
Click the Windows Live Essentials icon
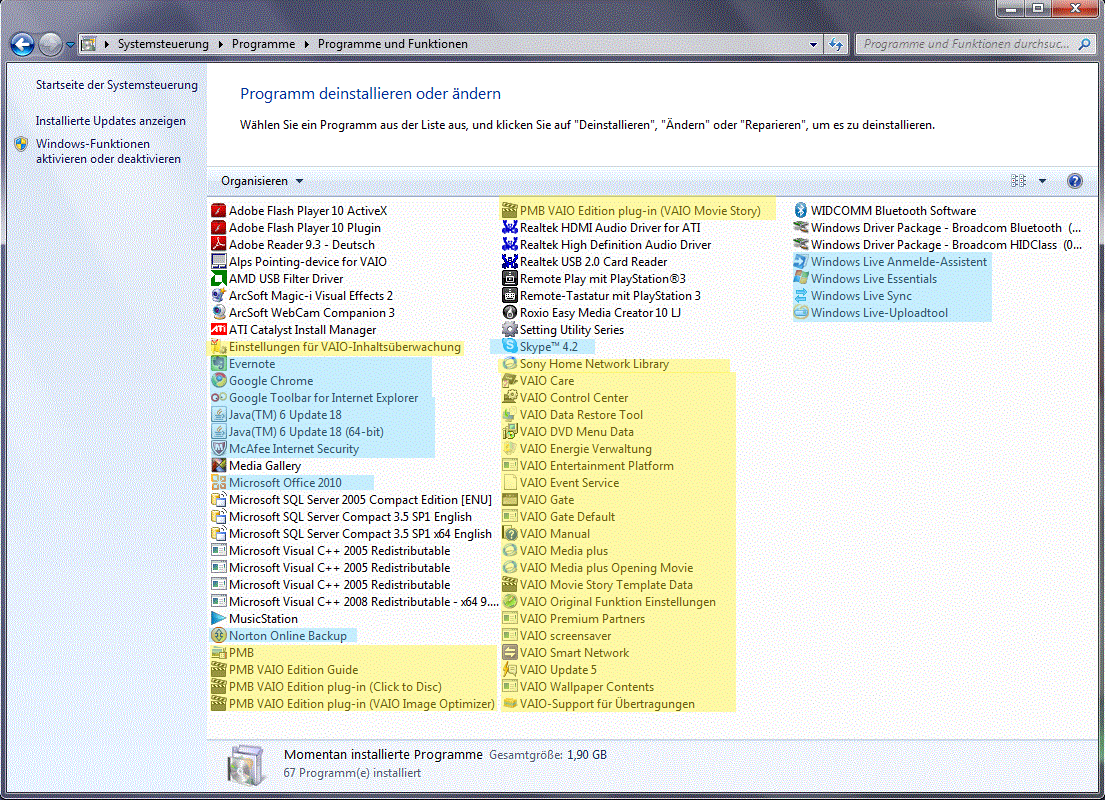point(801,279)
